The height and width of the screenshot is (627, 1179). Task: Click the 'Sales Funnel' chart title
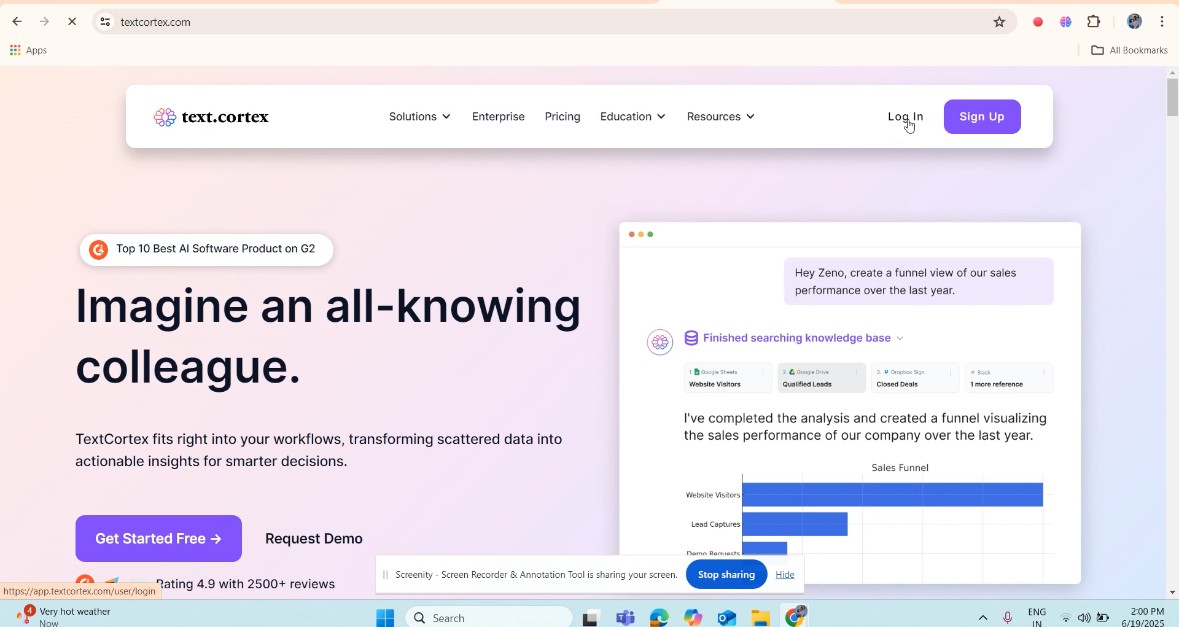tap(900, 468)
